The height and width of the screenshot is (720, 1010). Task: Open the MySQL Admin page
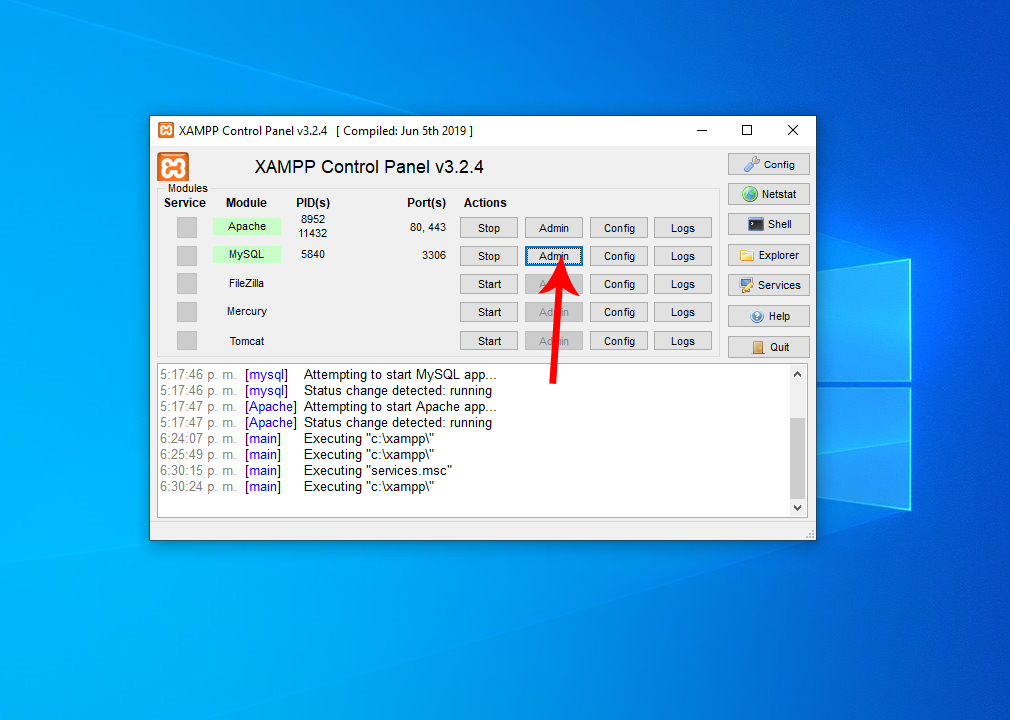[554, 256]
